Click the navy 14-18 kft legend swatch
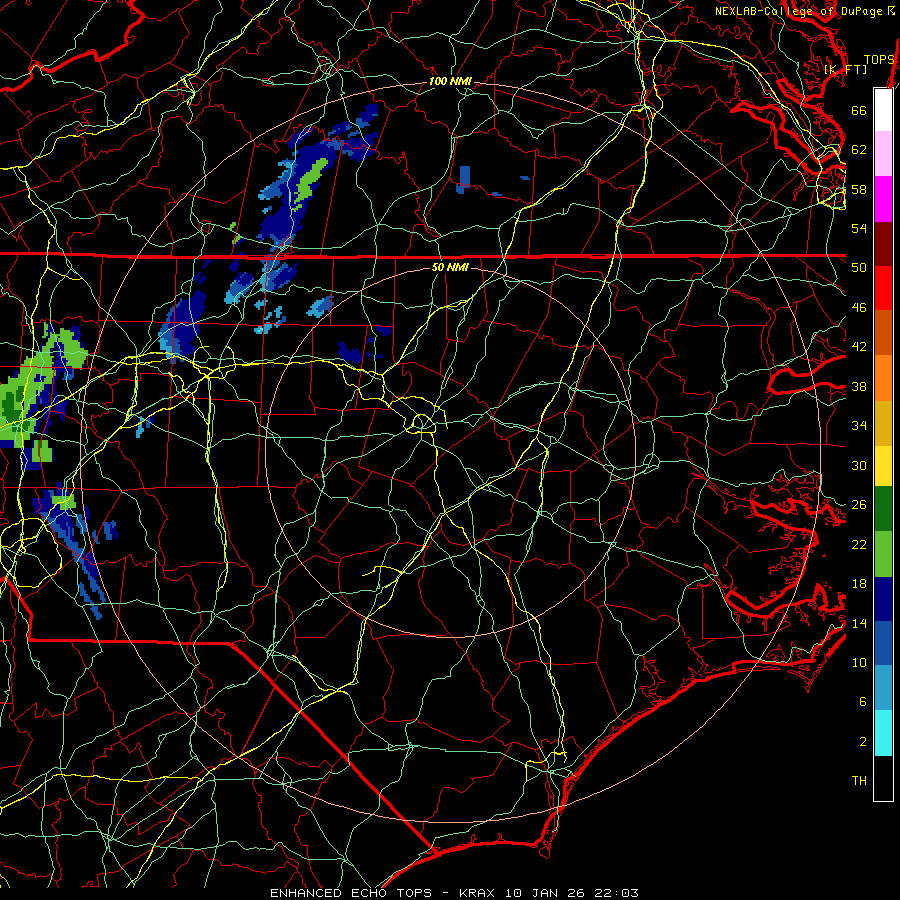Image resolution: width=900 pixels, height=900 pixels. [x=883, y=599]
